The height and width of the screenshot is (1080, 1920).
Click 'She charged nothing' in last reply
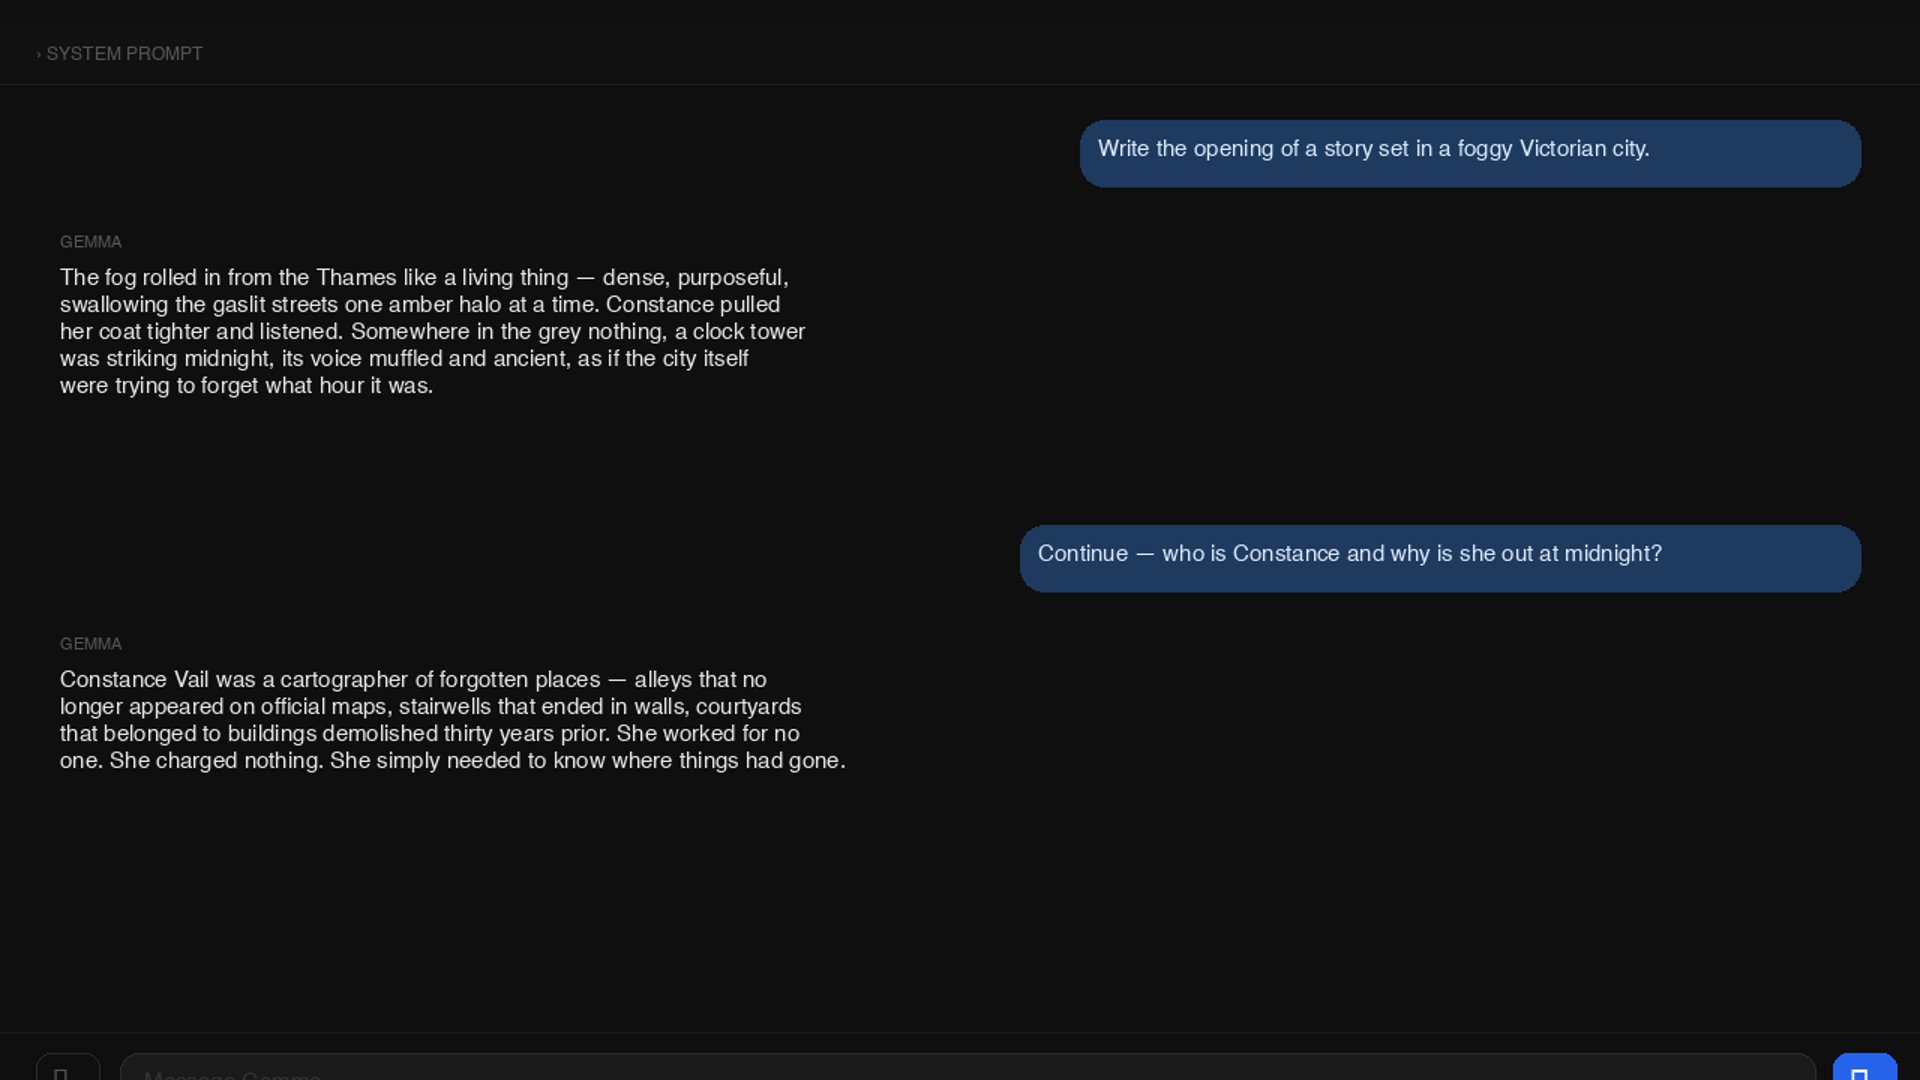click(x=215, y=761)
